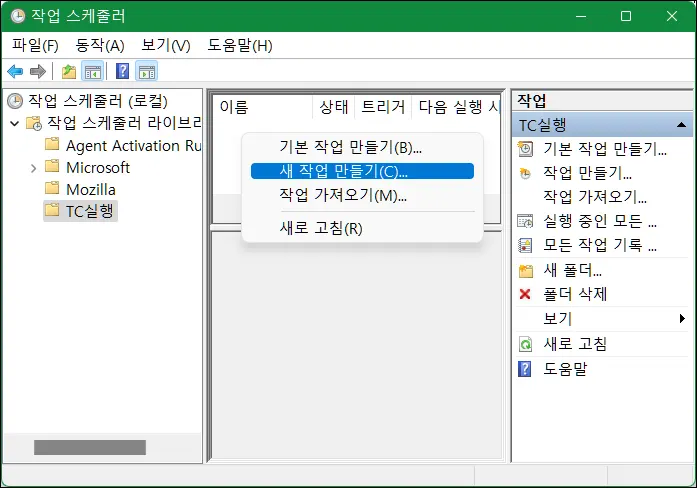Click the Microsoft folder icon in the tree

tap(52, 166)
